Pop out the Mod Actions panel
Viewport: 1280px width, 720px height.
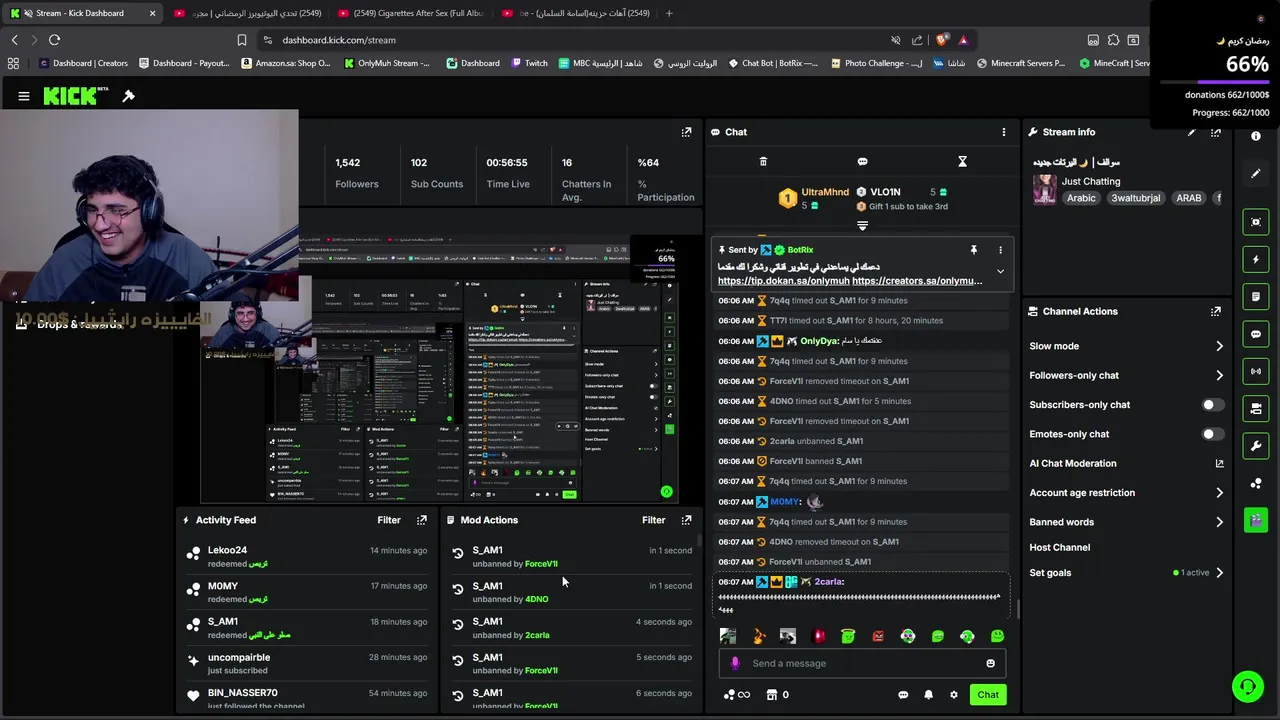pyautogui.click(x=686, y=520)
